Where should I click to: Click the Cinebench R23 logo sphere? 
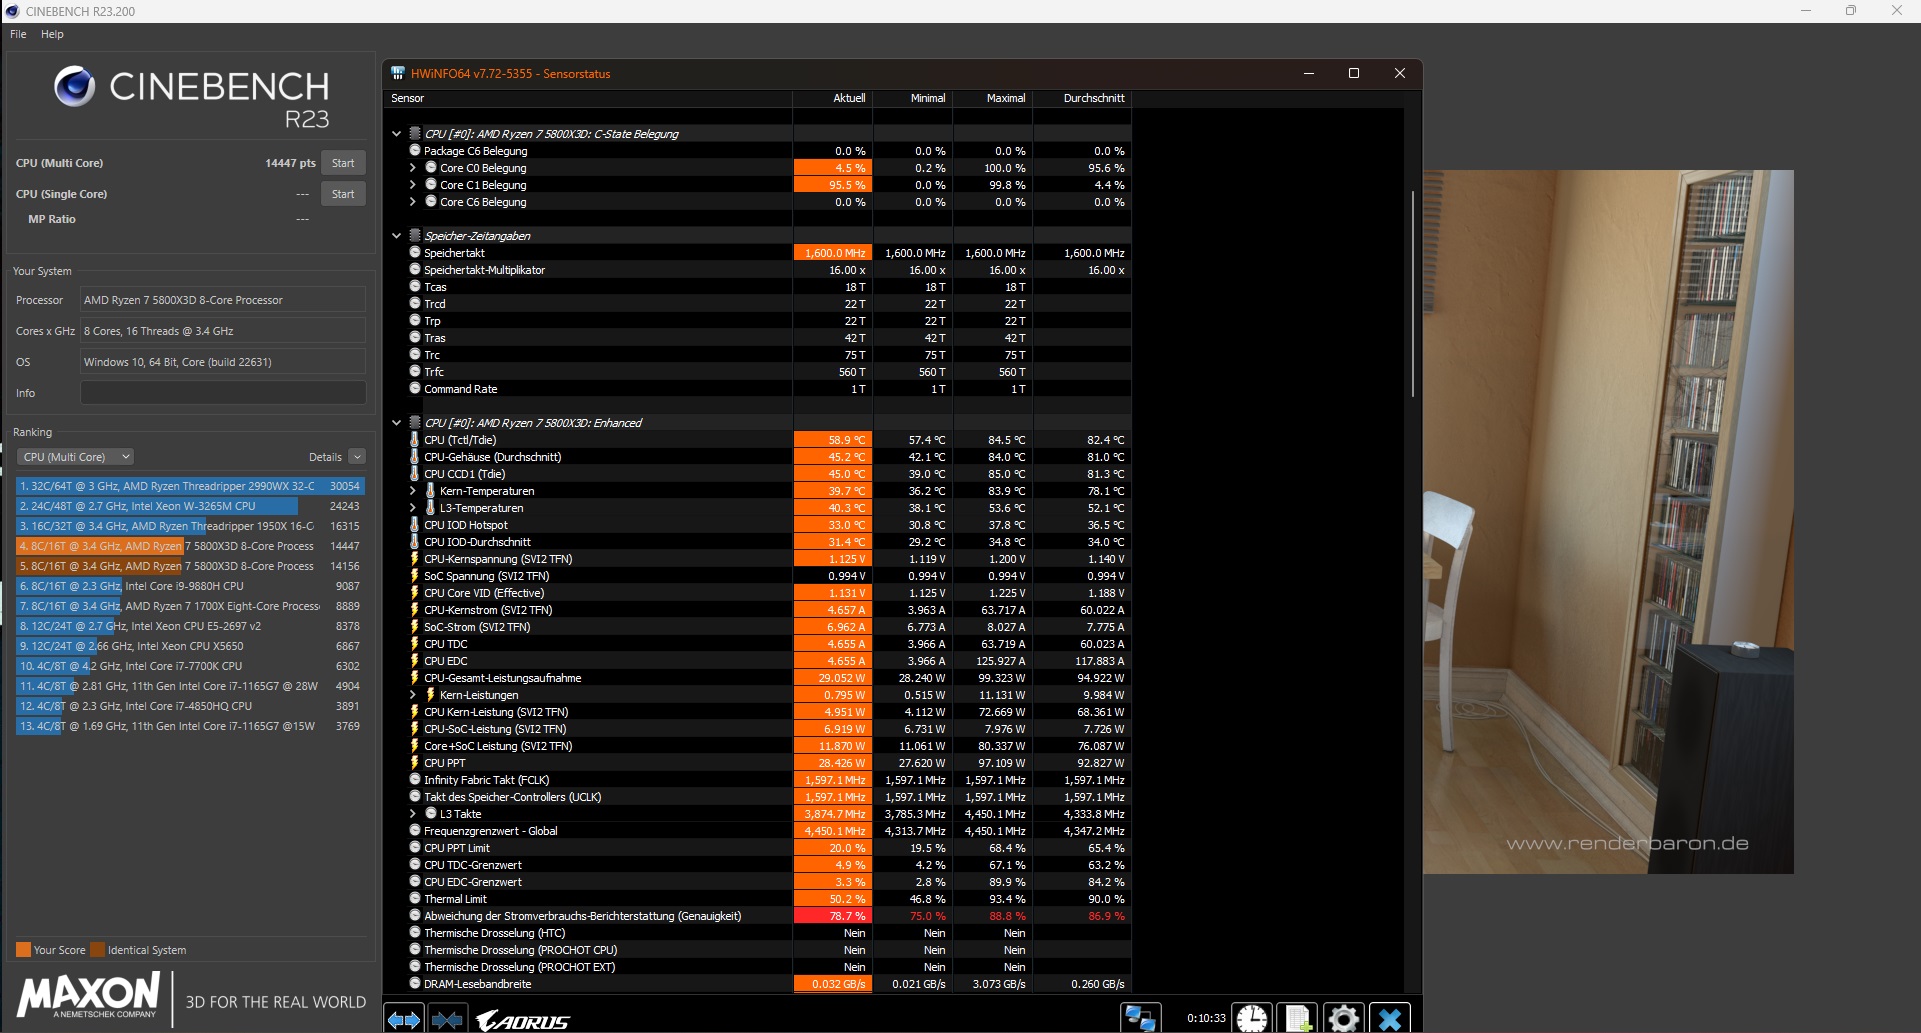[74, 86]
